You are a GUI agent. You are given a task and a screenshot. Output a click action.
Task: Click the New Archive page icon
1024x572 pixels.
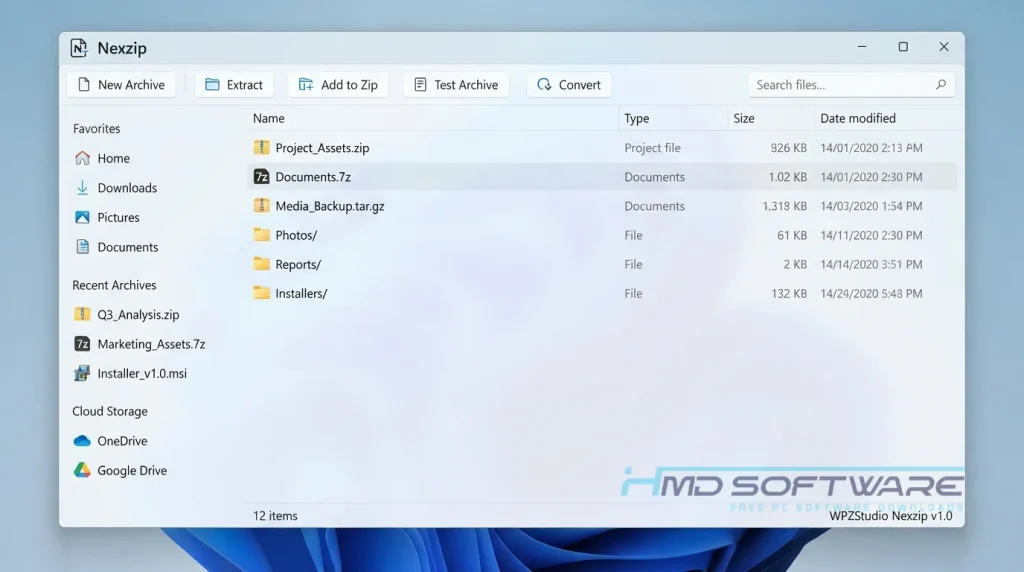[x=84, y=85]
